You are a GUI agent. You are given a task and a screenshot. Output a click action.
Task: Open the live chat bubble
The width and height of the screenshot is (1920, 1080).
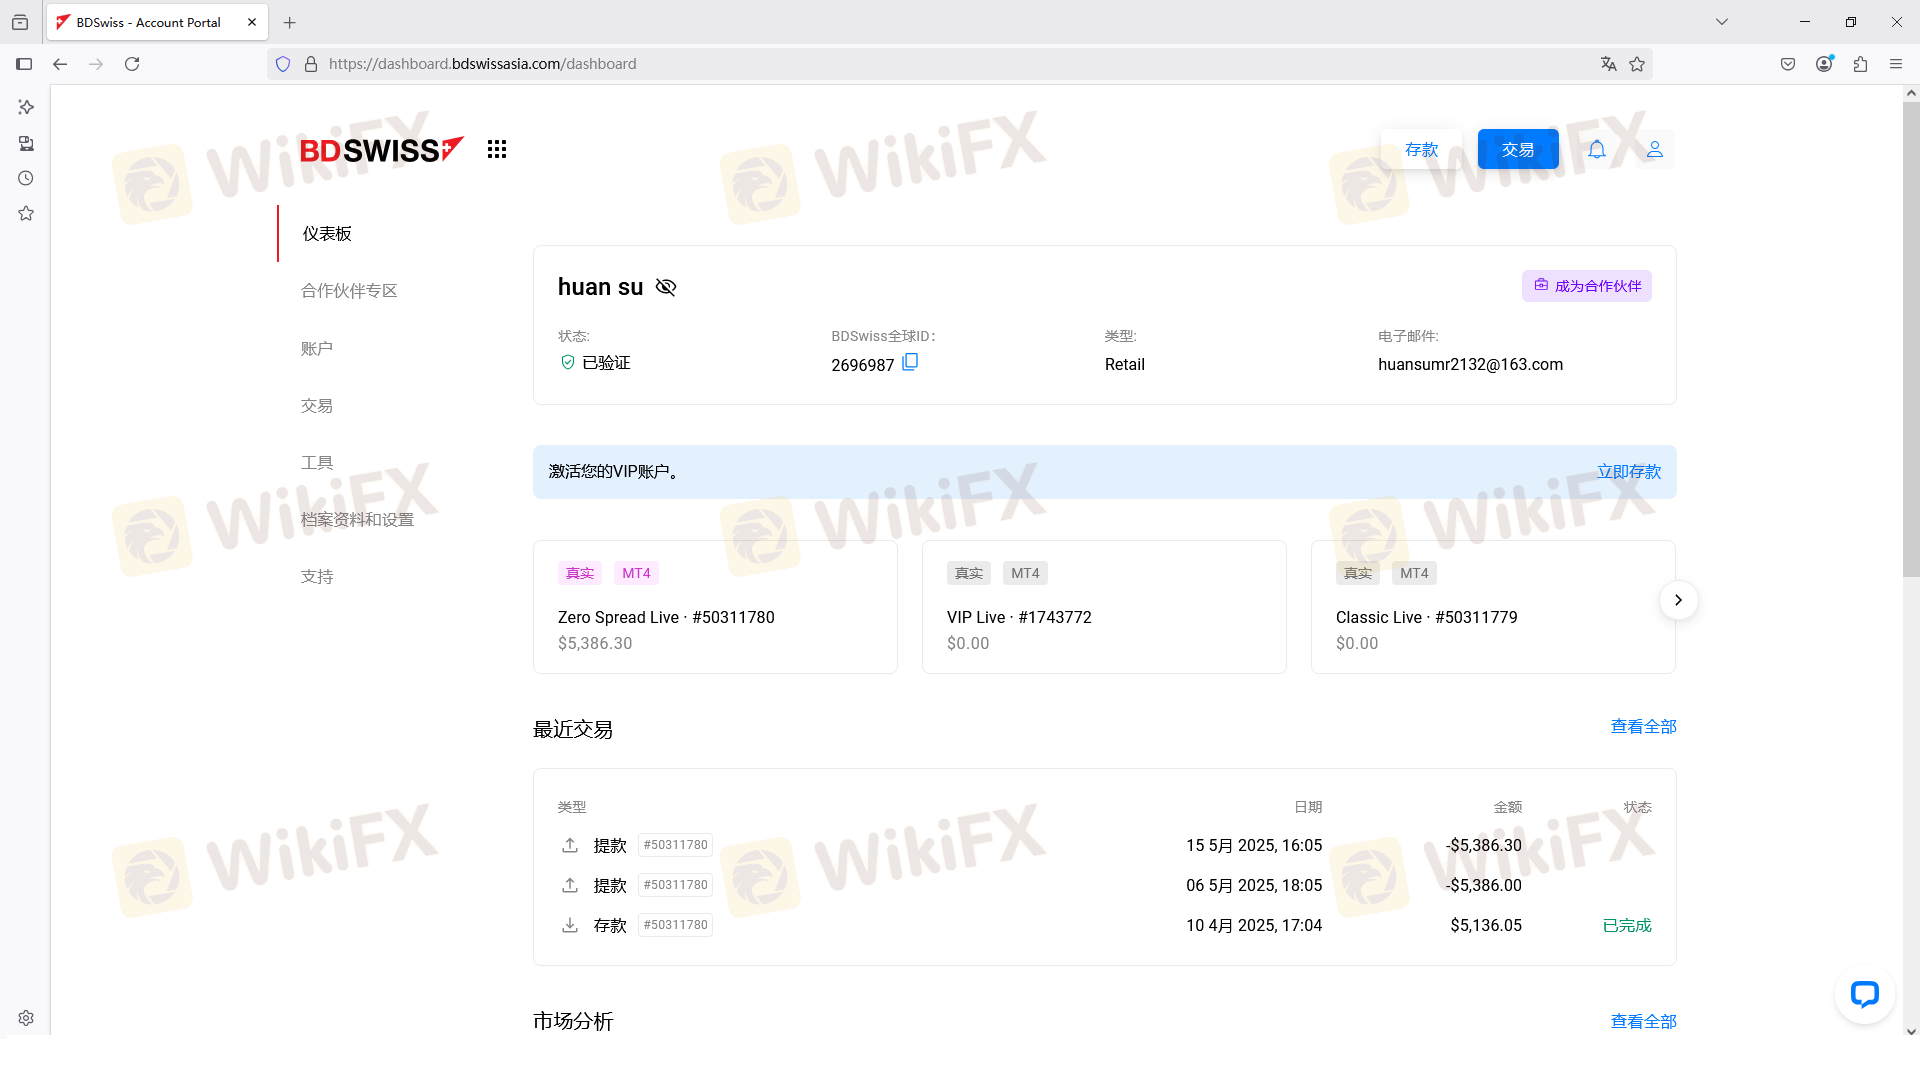(x=1865, y=994)
